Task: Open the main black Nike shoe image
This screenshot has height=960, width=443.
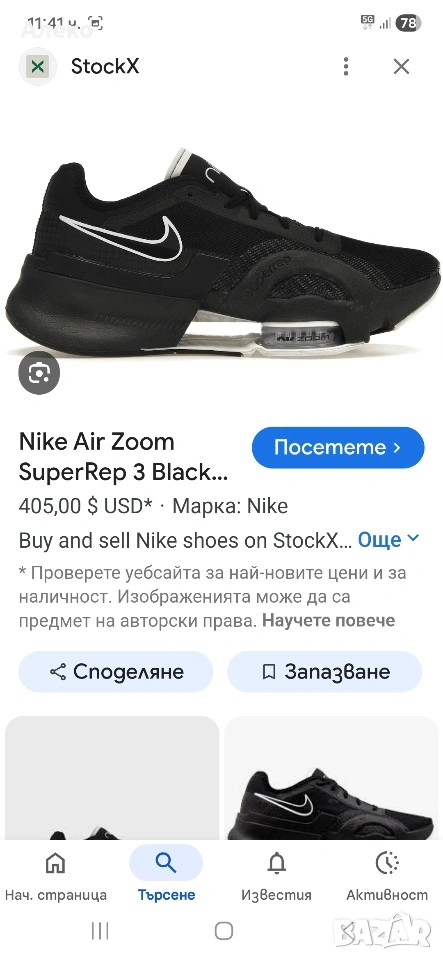Action: [223, 253]
